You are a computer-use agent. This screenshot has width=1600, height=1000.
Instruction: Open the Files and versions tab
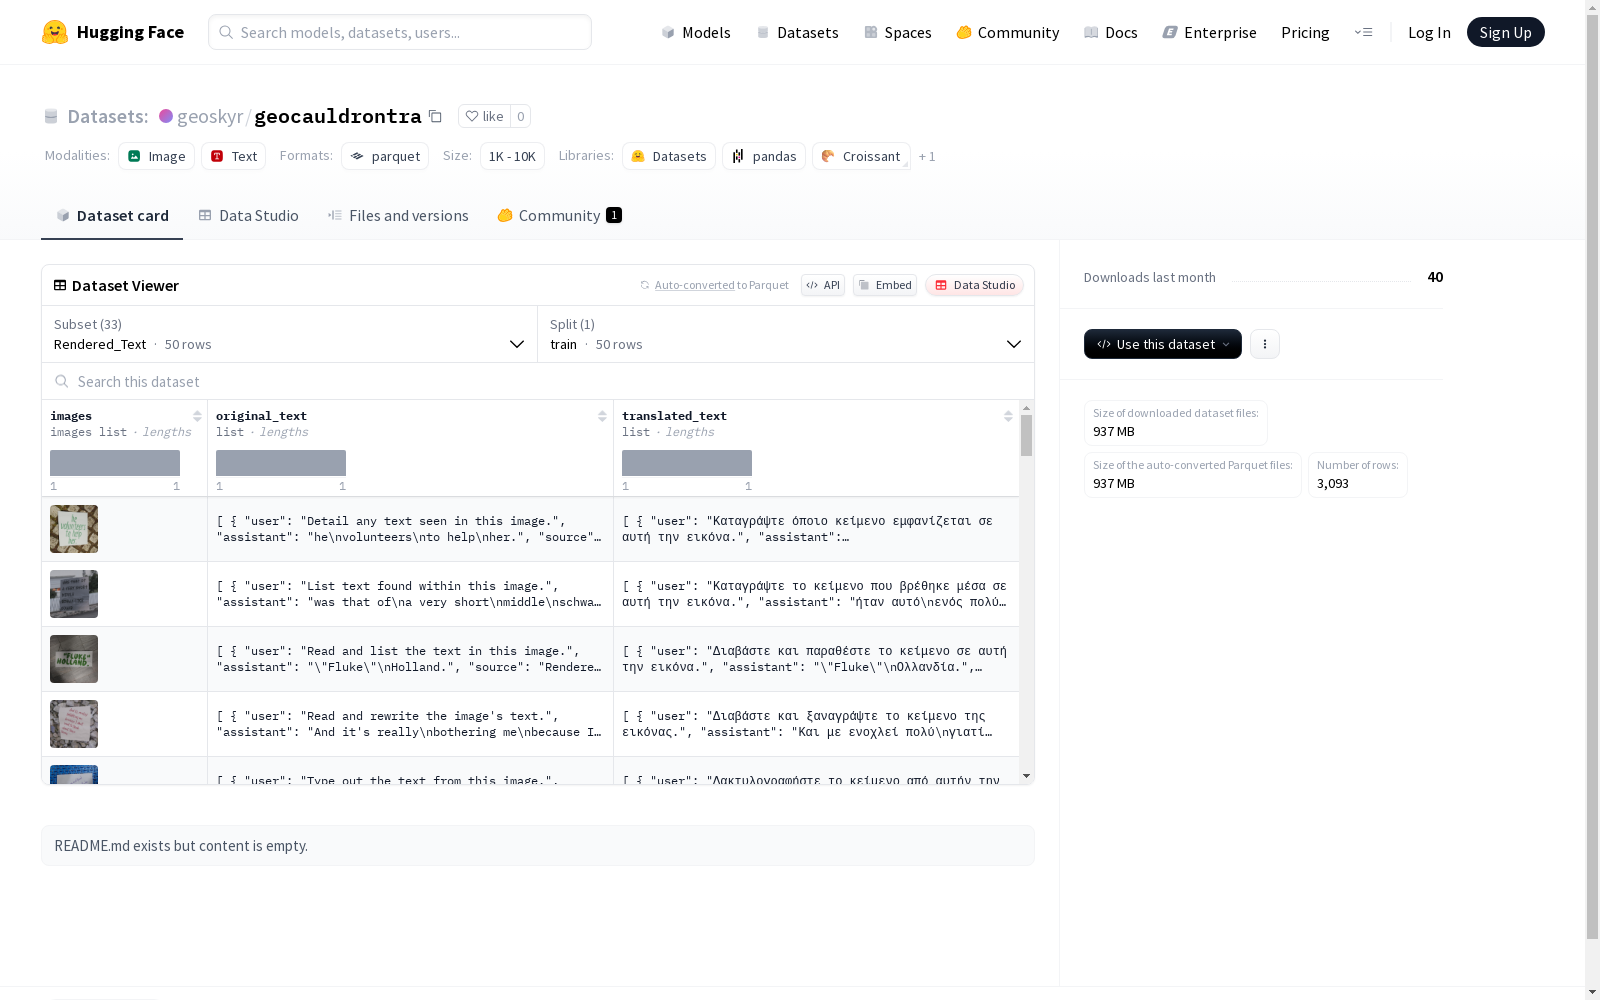(x=398, y=215)
